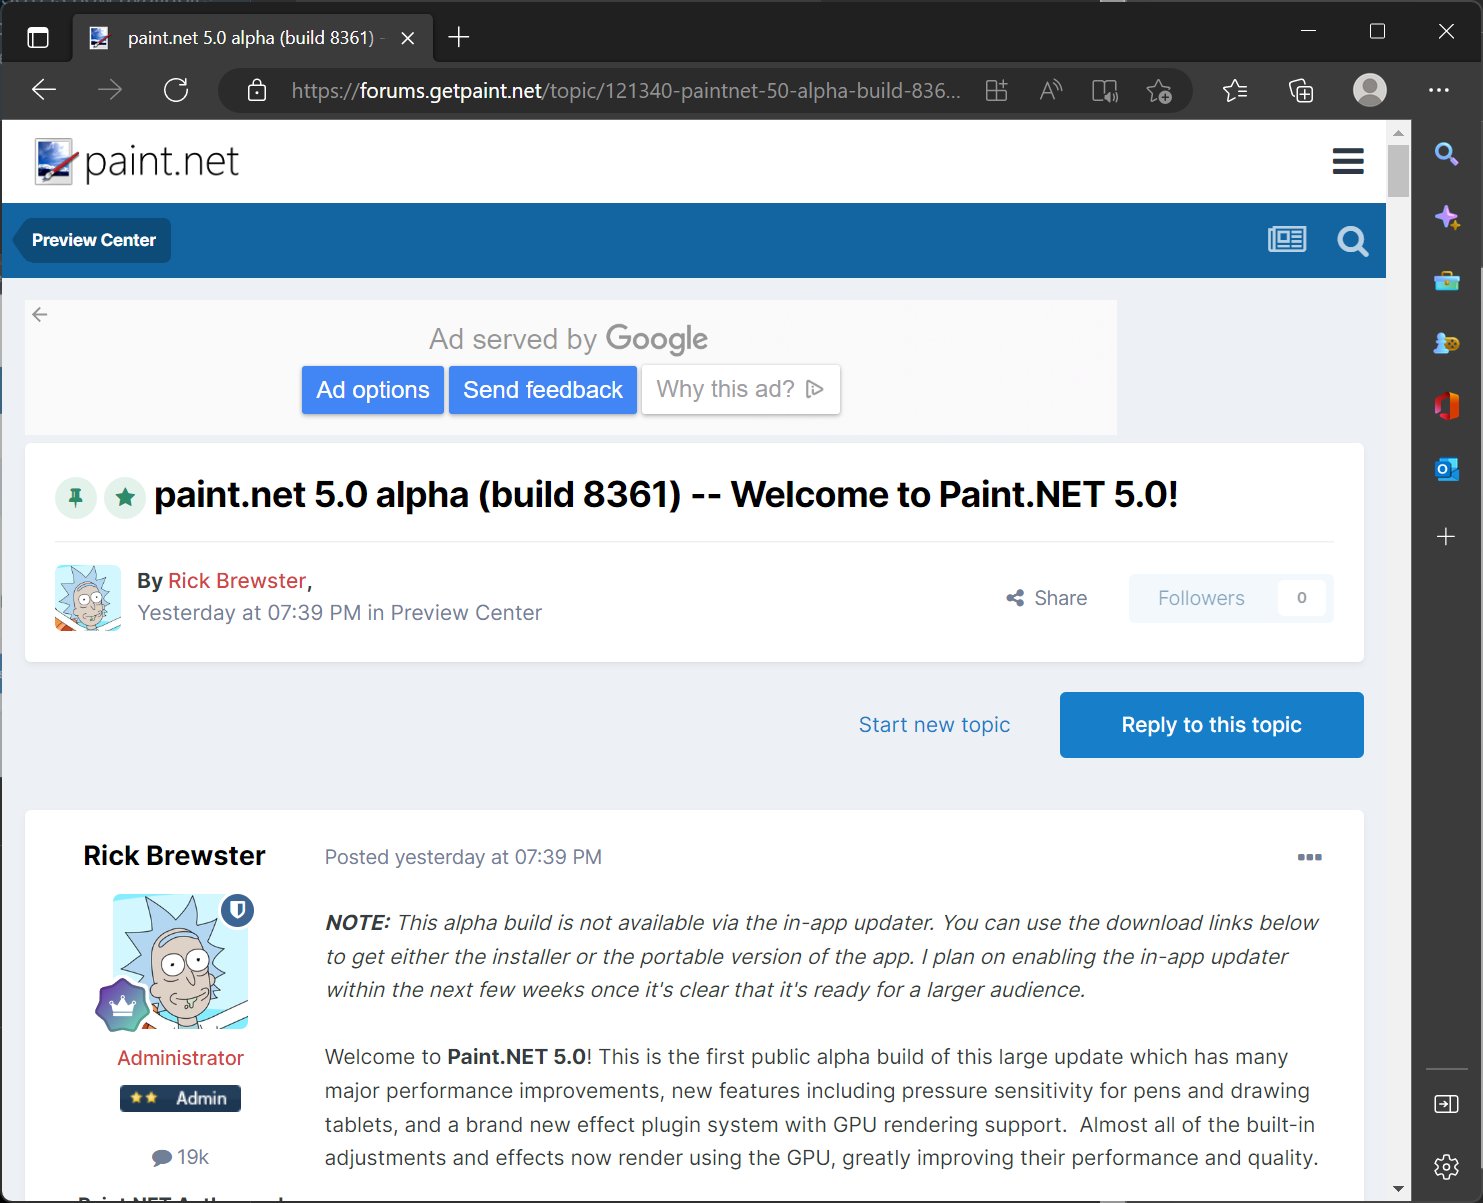Open Rick Brewster name in post sidebar
Screen dimensions: 1483x1203
[174, 856]
